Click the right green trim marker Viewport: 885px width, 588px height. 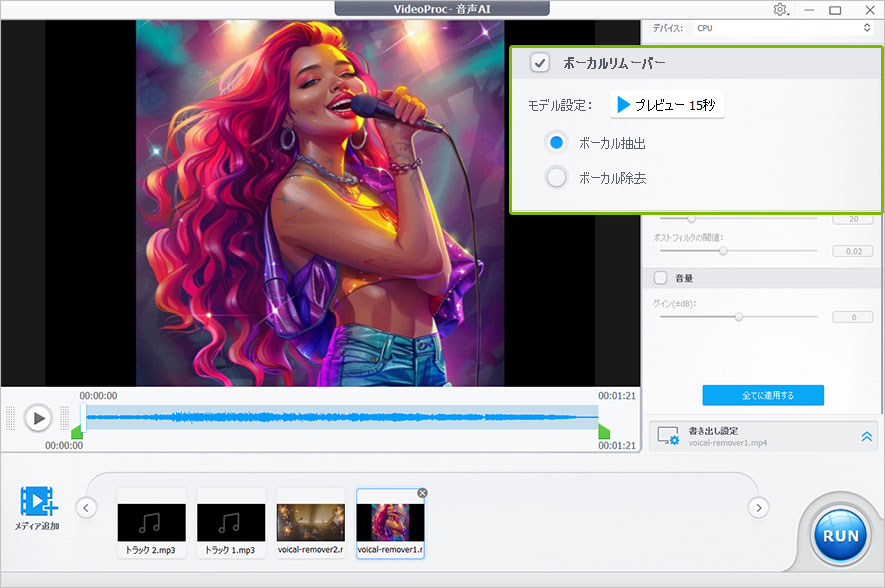(x=604, y=432)
